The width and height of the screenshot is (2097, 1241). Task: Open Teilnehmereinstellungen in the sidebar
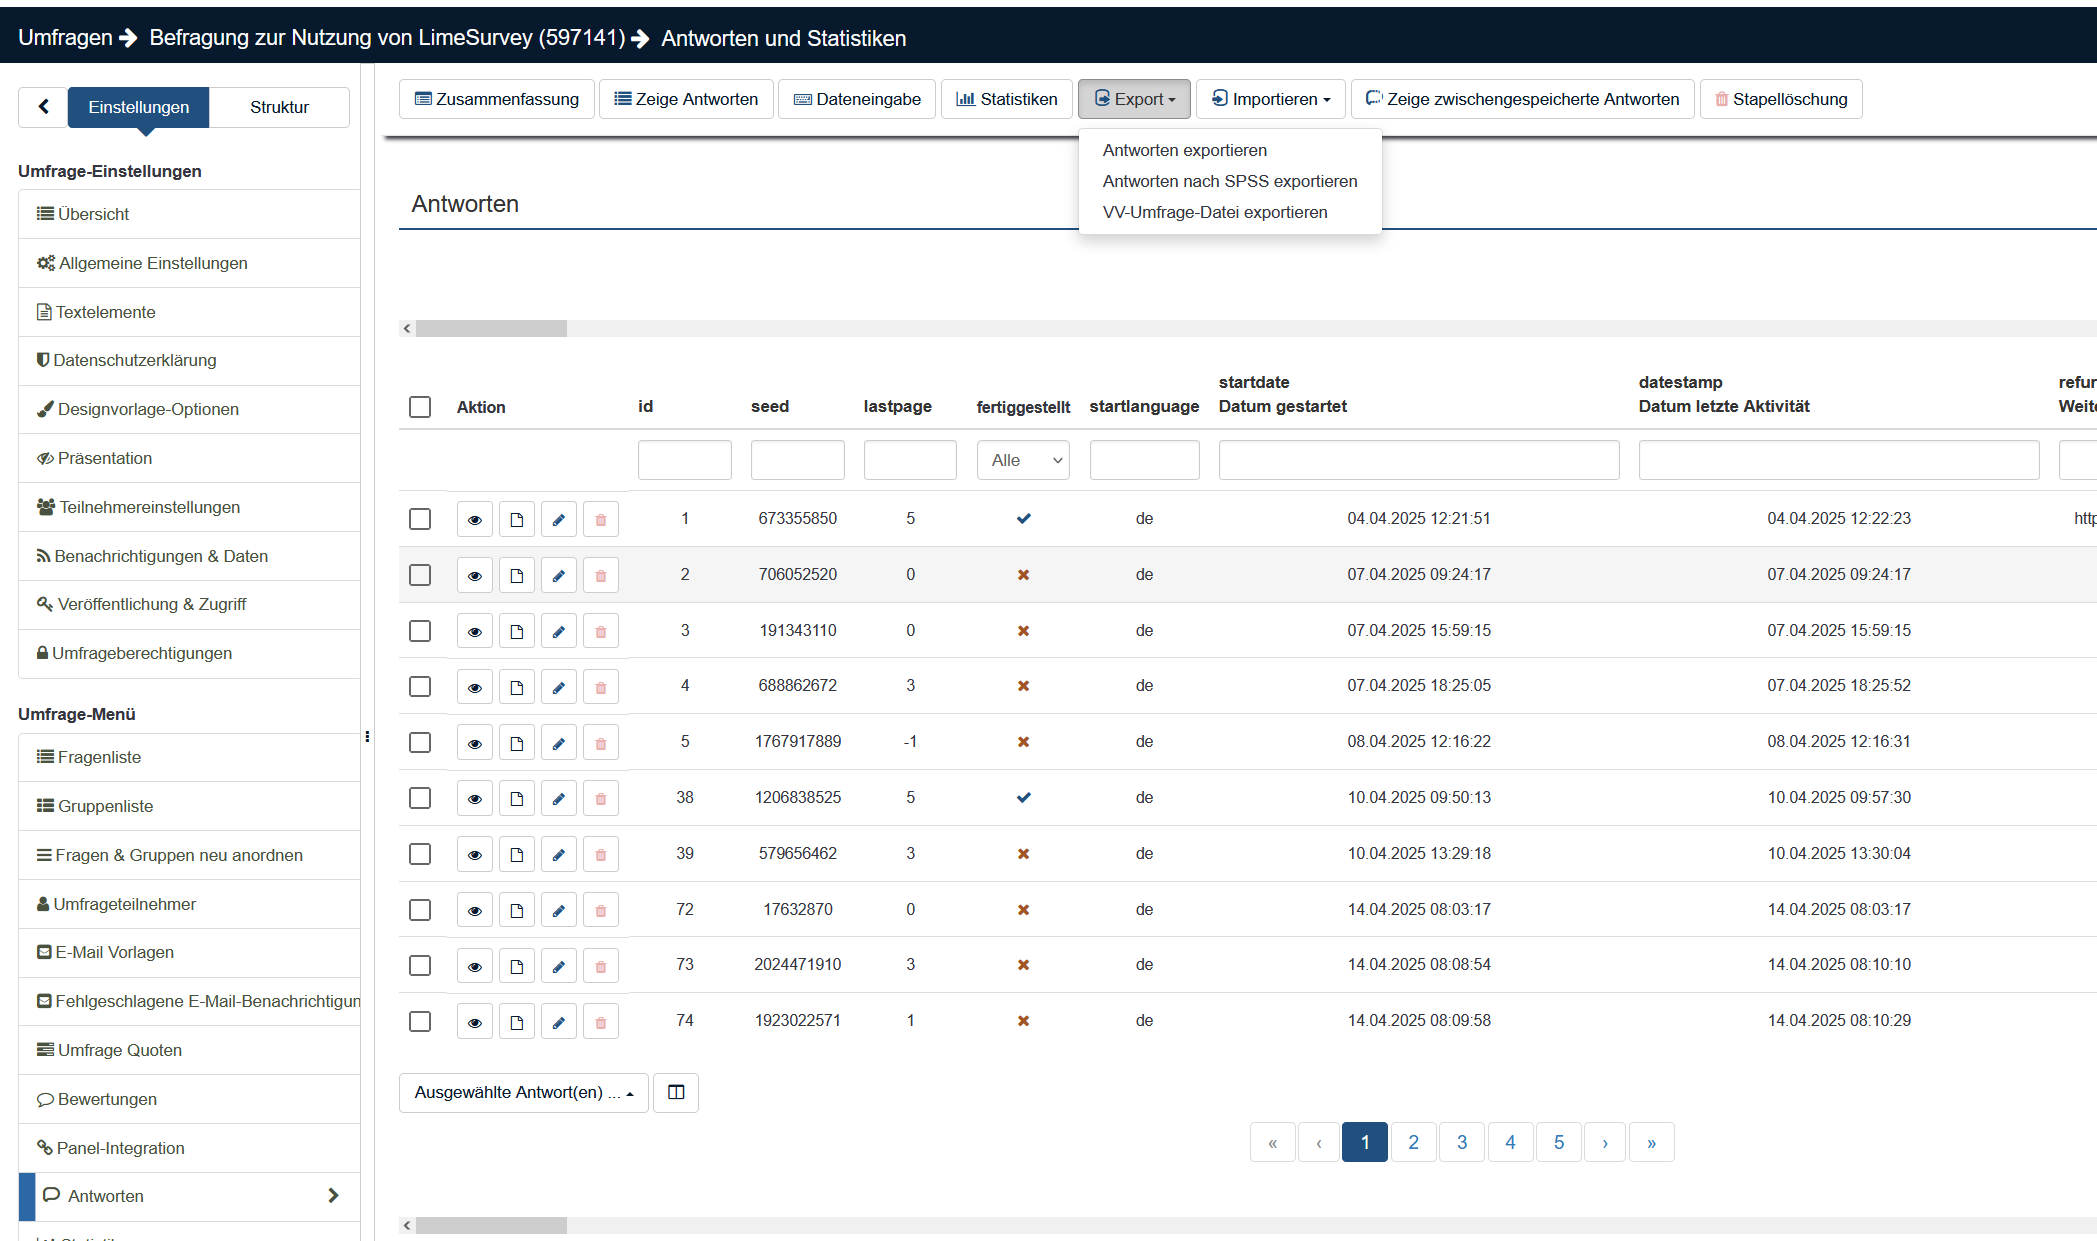point(149,507)
